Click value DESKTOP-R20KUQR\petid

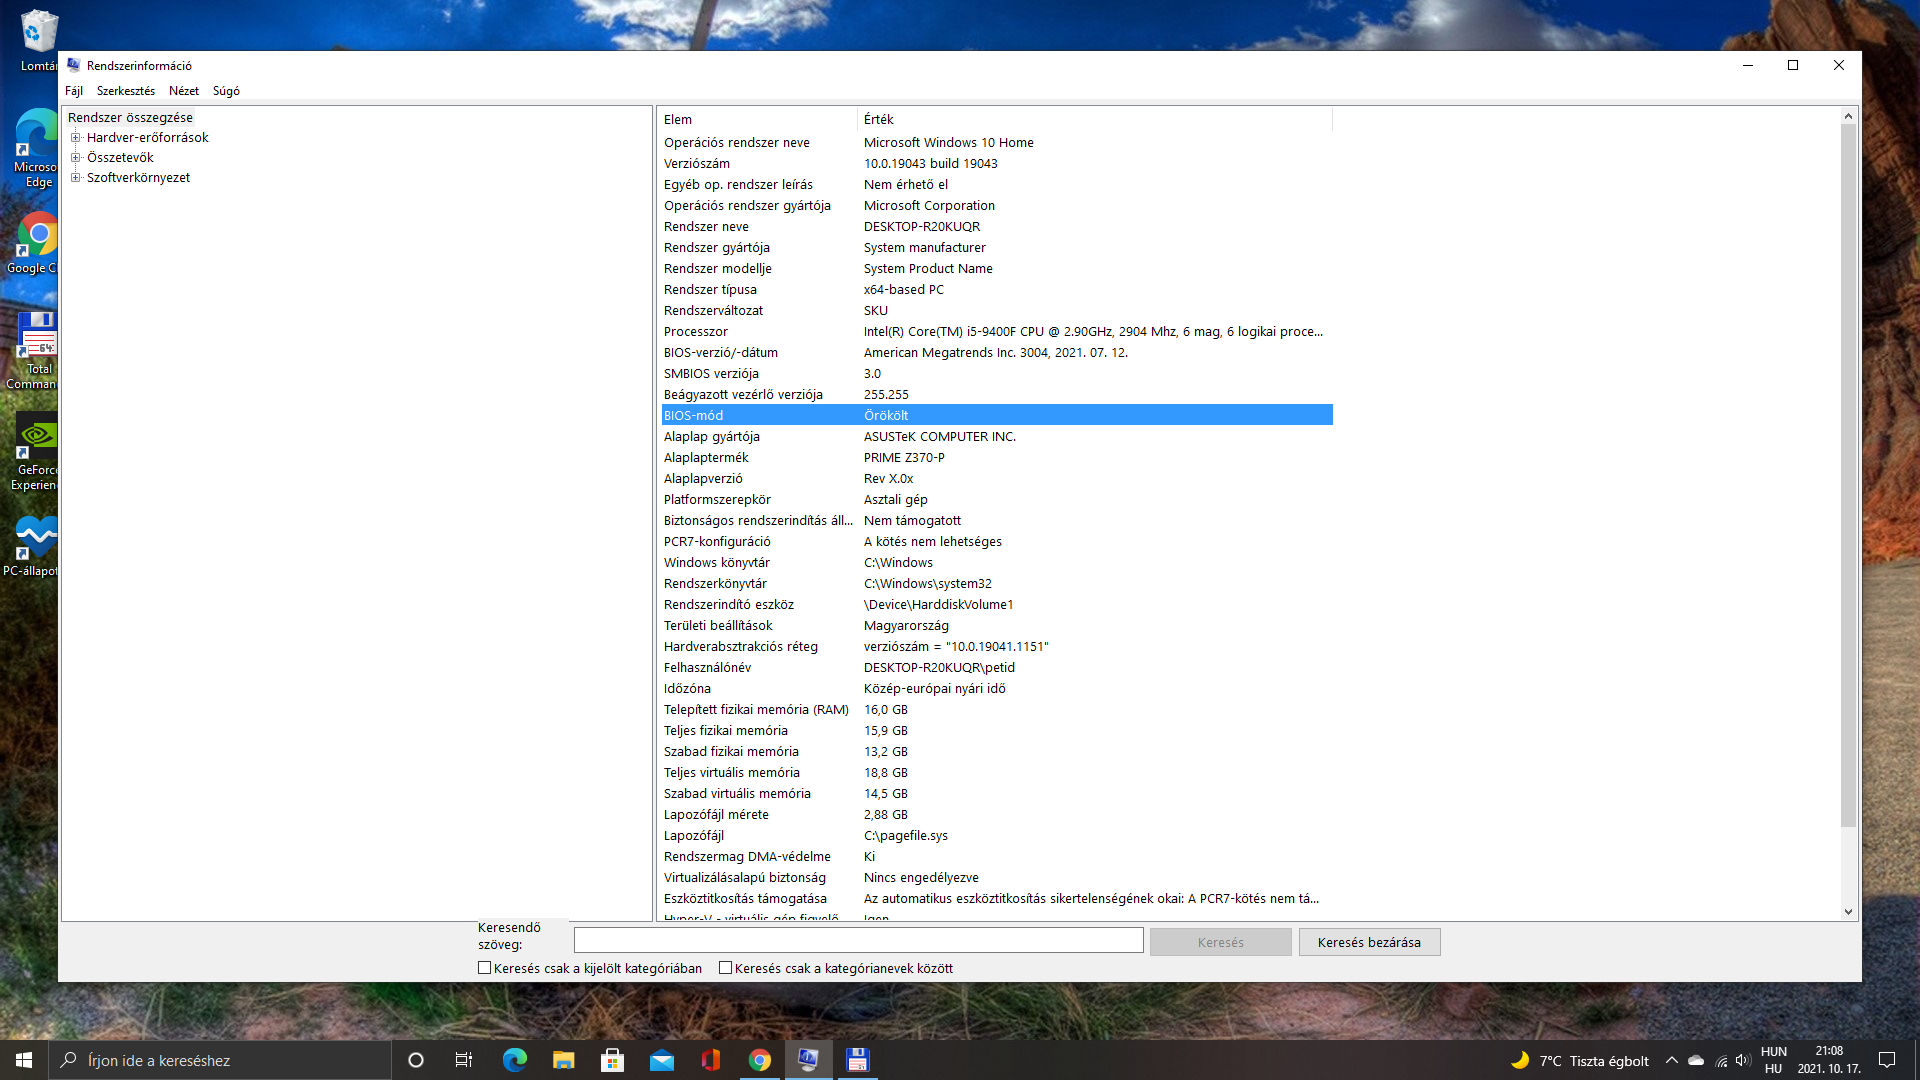point(939,668)
